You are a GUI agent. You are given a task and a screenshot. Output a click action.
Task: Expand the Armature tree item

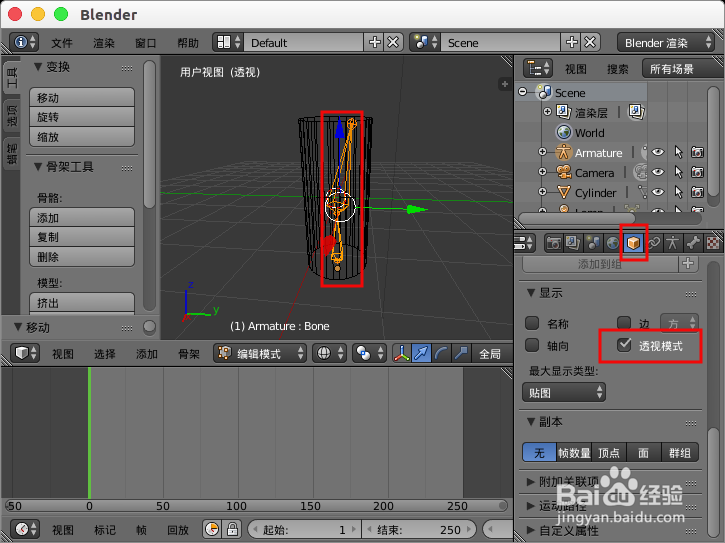point(542,152)
